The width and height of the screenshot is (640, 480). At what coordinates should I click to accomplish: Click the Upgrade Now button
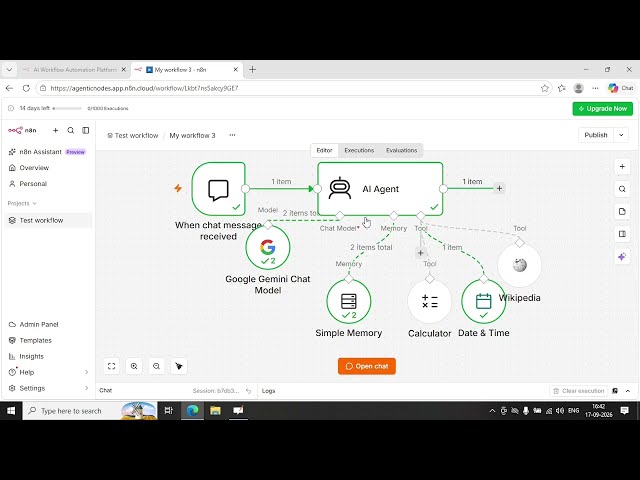[x=602, y=109]
